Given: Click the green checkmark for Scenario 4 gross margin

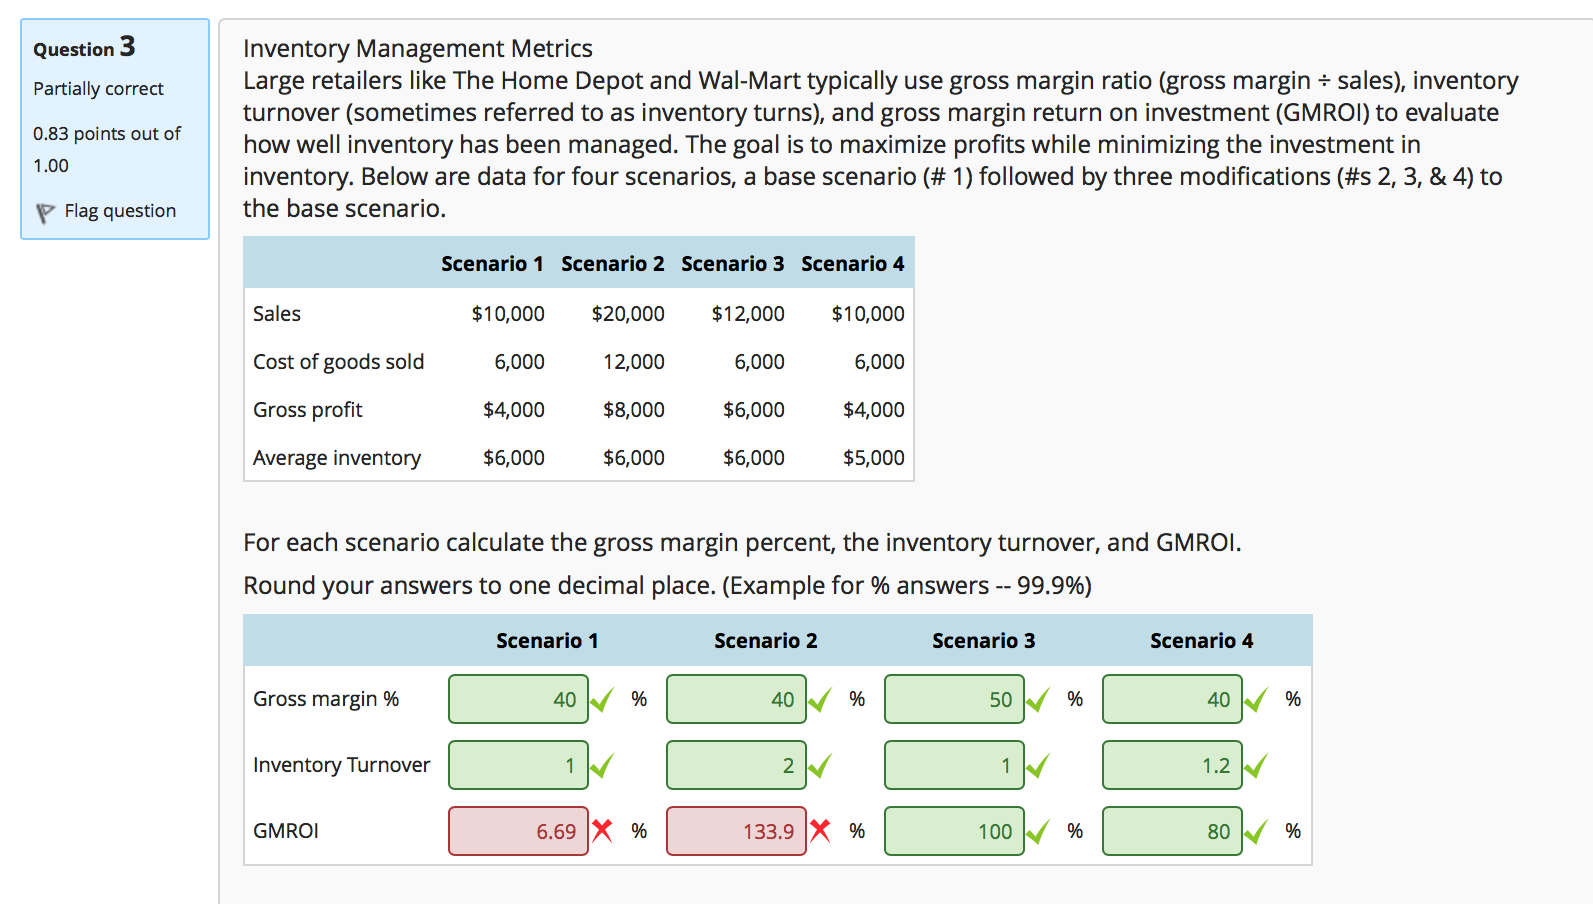Looking at the screenshot, I should click(x=1255, y=699).
